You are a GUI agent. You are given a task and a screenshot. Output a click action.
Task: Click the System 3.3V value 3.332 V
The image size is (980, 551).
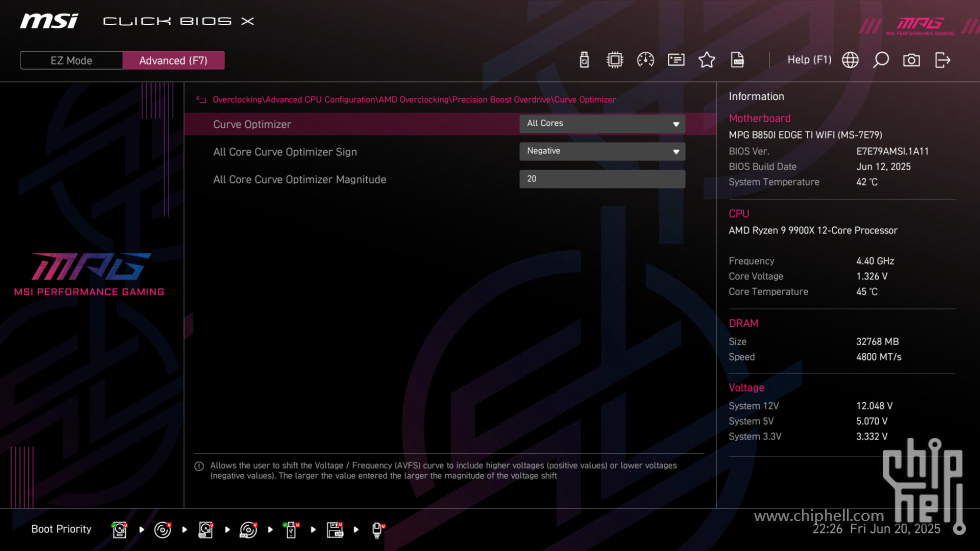tap(872, 437)
